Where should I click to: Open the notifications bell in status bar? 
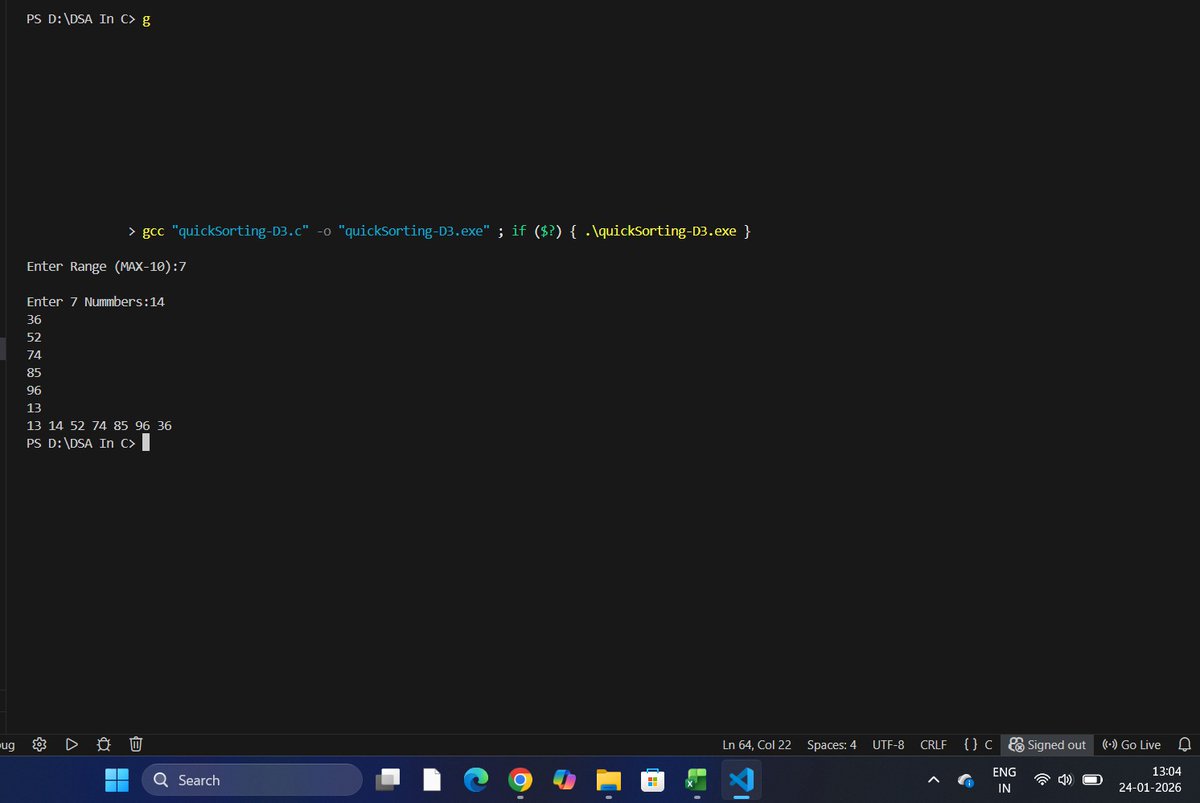1185,745
